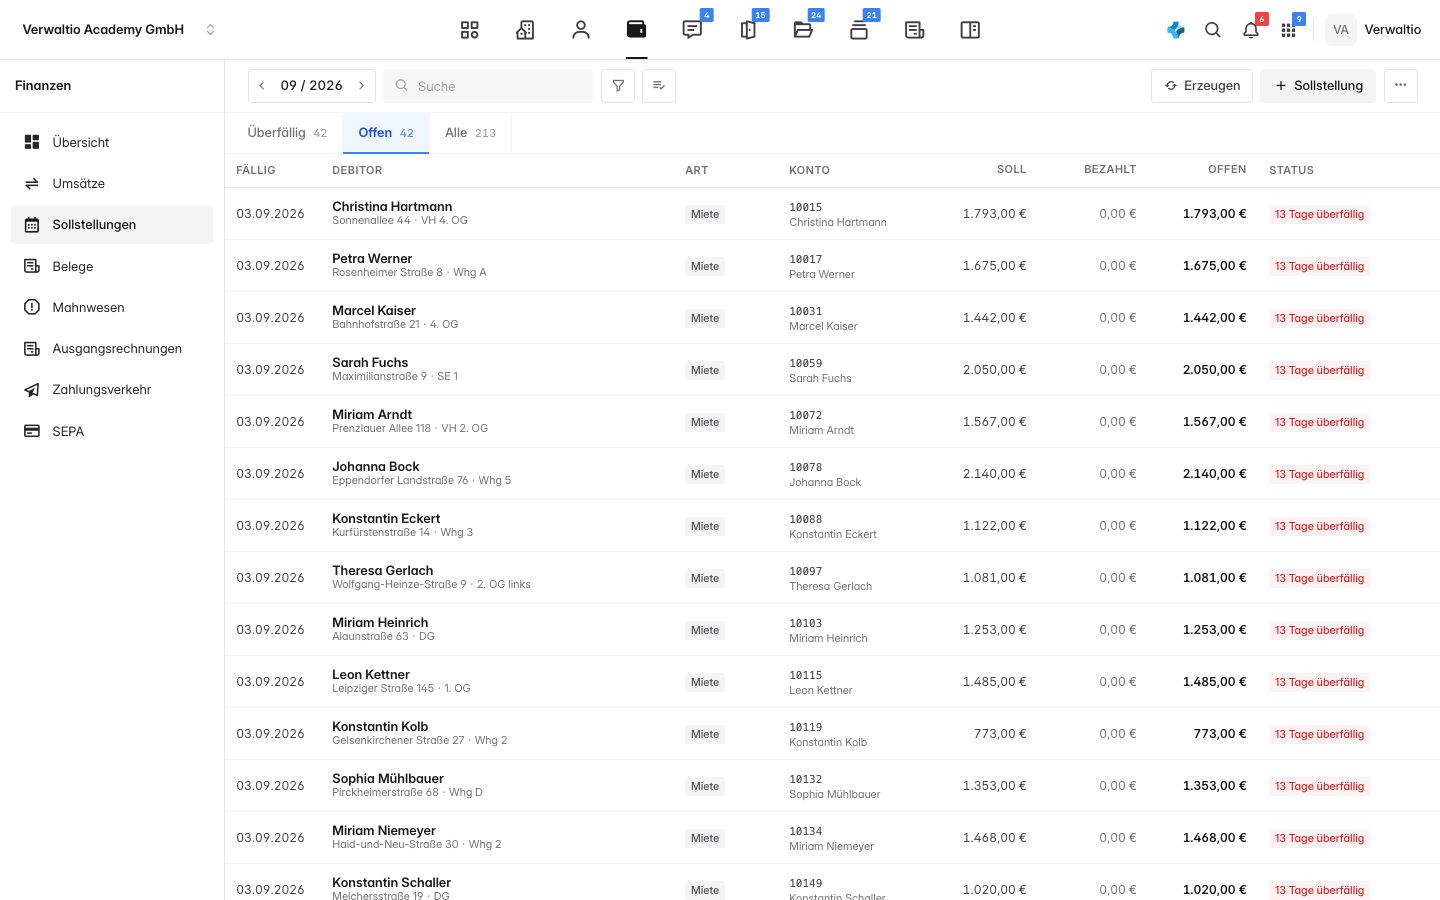Open the dashboard grid icon in top navigation
The height and width of the screenshot is (900, 1440).
[469, 30]
